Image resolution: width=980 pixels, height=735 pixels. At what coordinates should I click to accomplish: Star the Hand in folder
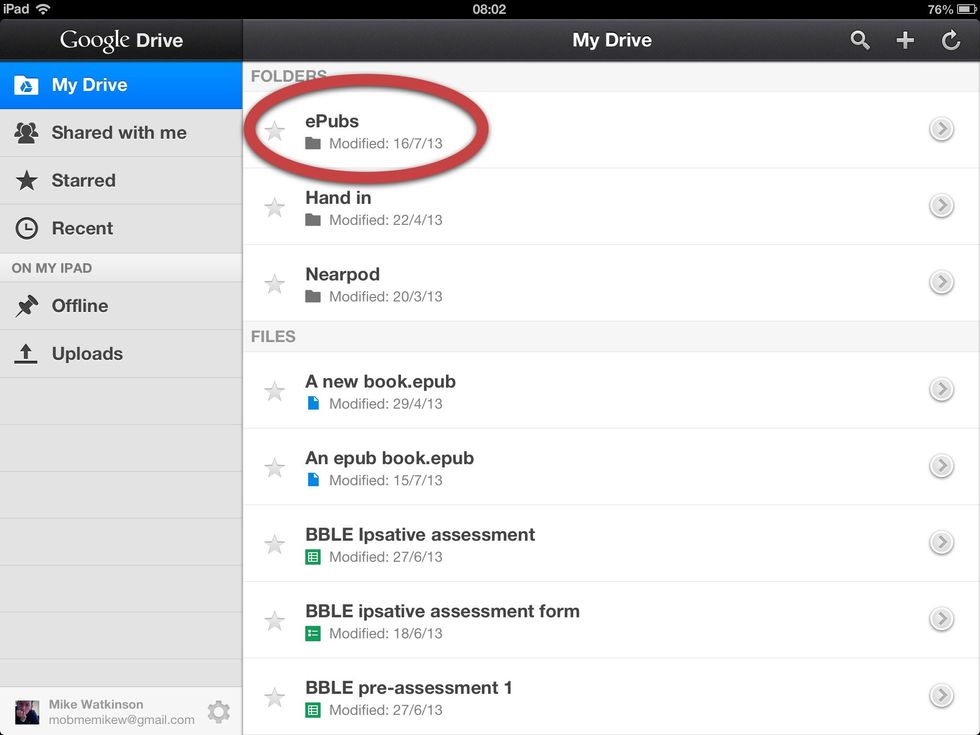pos(274,207)
